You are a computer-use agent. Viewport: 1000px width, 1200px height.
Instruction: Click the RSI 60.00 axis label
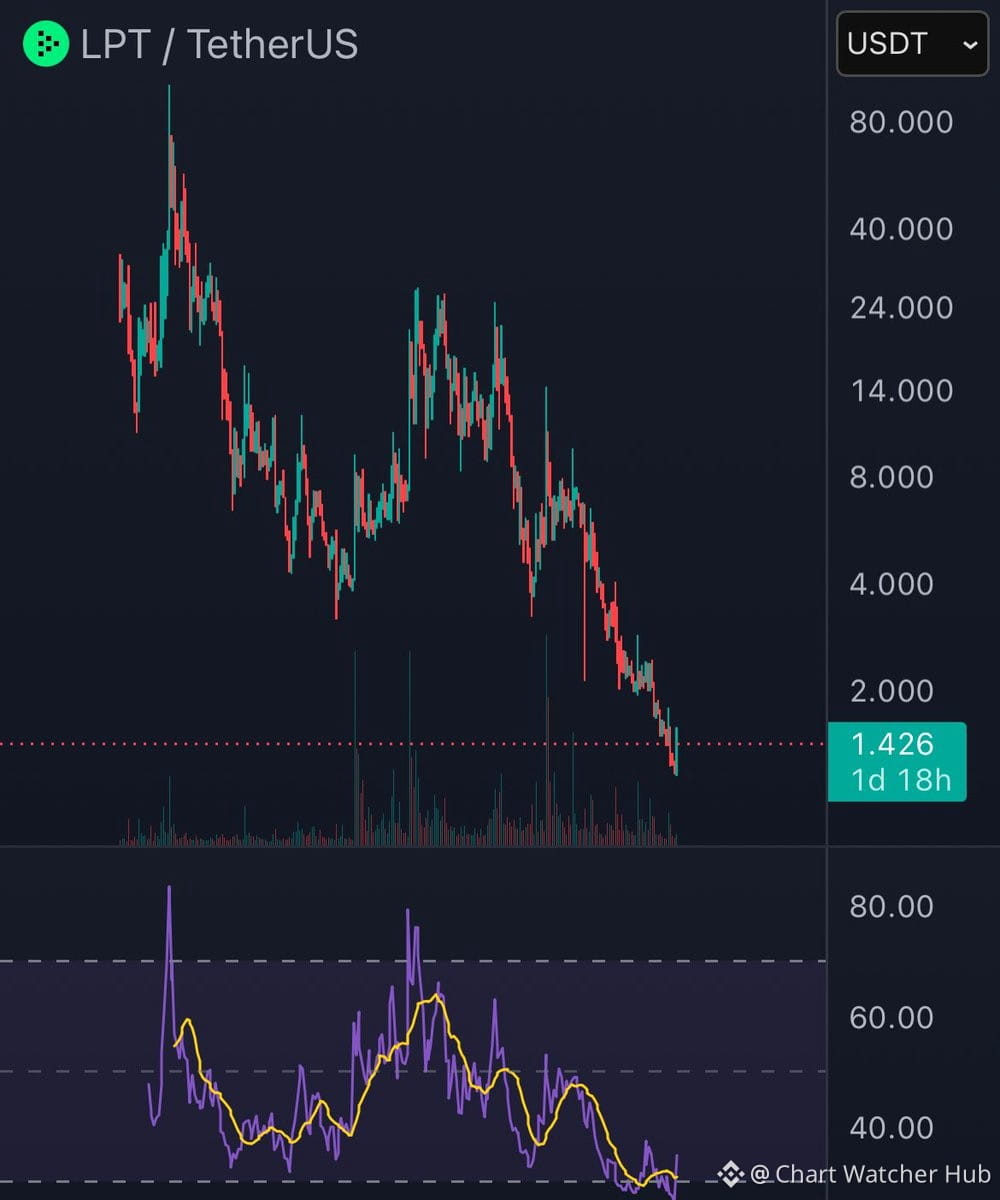click(x=891, y=1017)
